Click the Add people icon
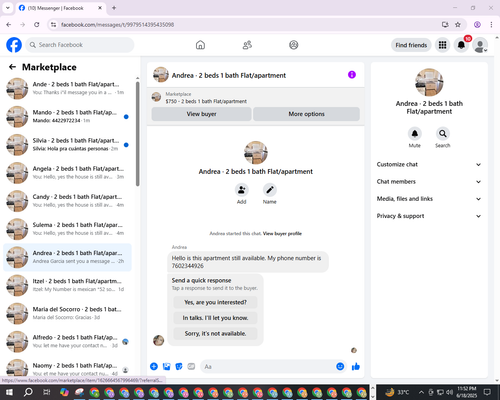 [x=242, y=190]
